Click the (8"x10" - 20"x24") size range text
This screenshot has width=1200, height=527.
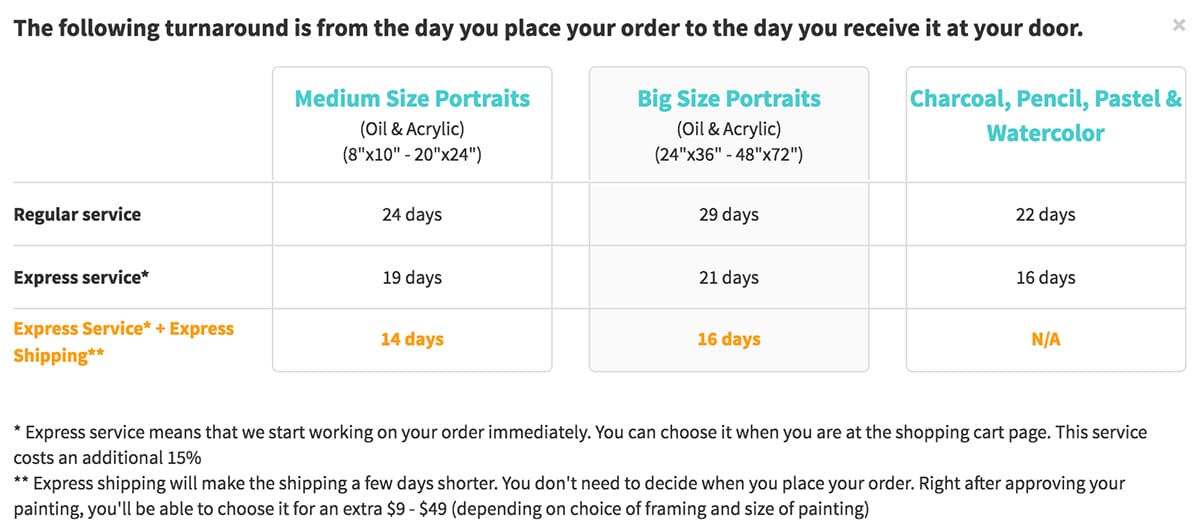pos(412,156)
